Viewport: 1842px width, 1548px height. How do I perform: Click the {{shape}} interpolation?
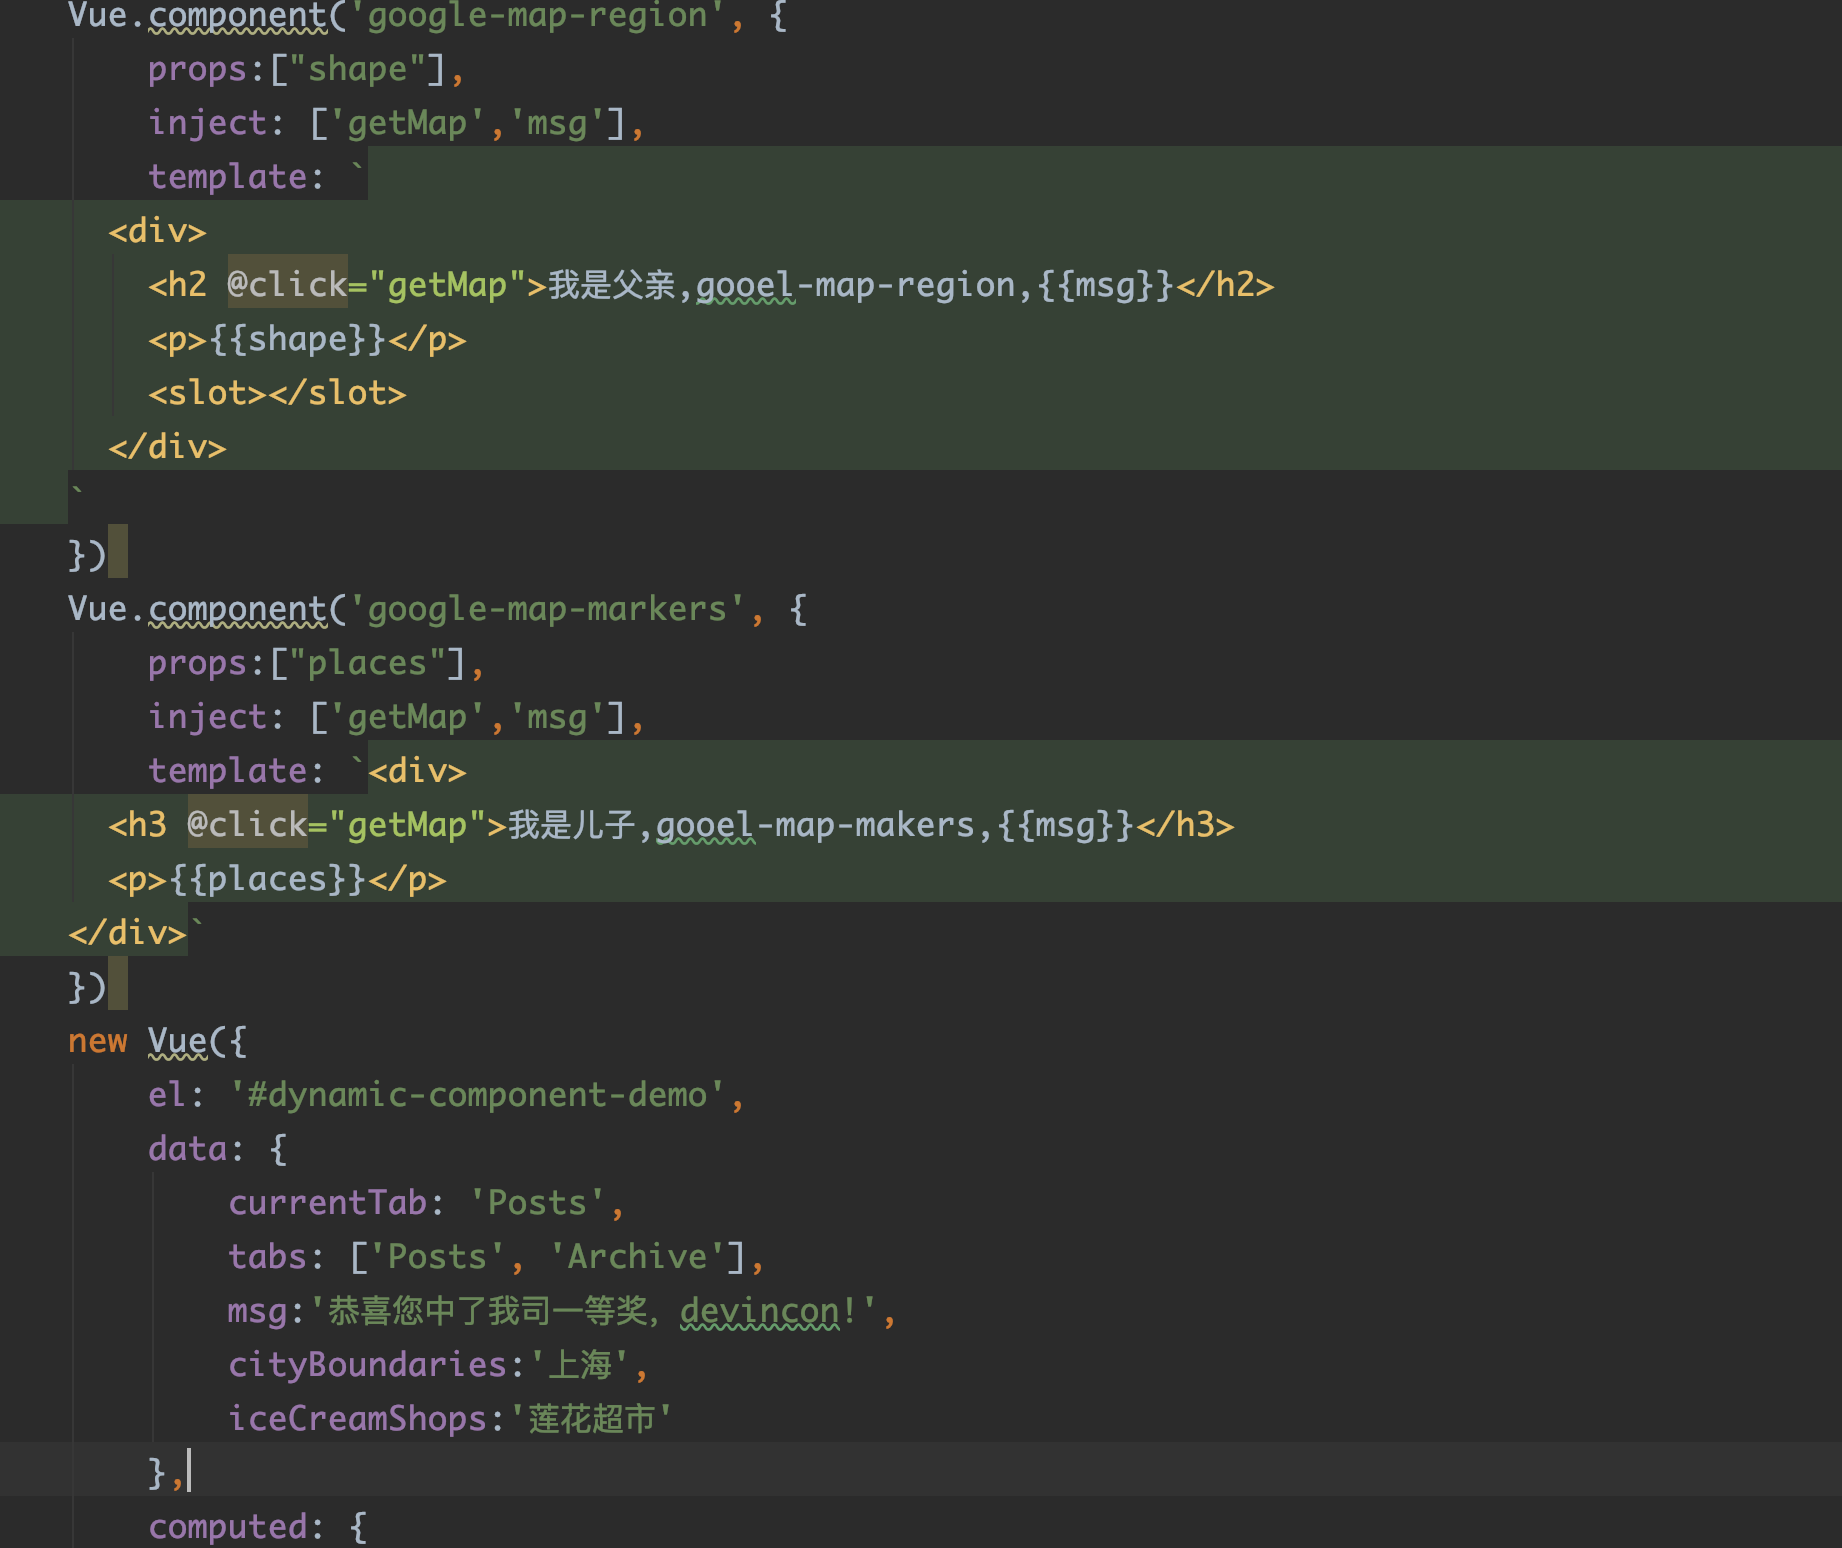[x=297, y=340]
